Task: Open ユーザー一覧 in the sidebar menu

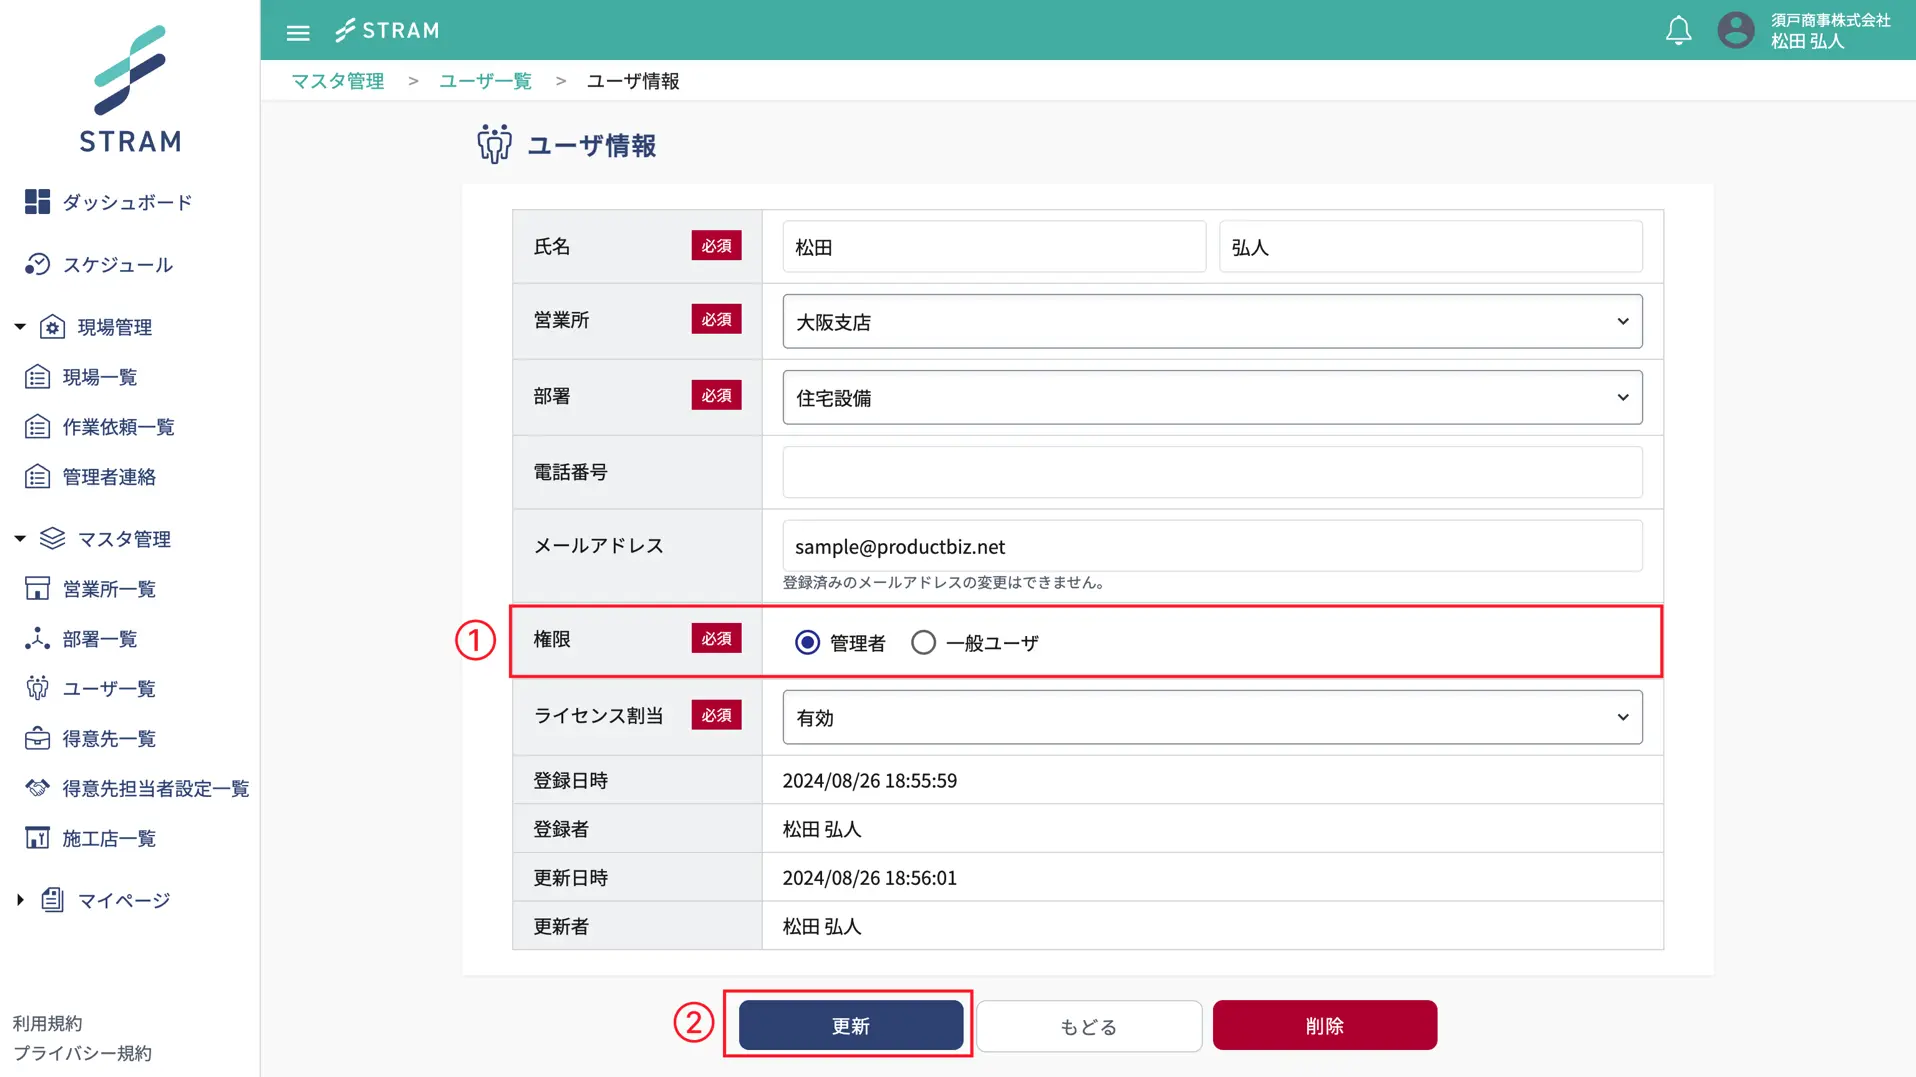Action: click(x=109, y=689)
